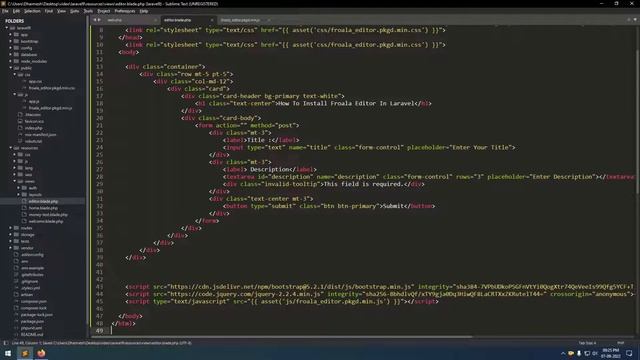Open the Edit menu
This screenshot has height=360, width=640.
tap(16, 11)
